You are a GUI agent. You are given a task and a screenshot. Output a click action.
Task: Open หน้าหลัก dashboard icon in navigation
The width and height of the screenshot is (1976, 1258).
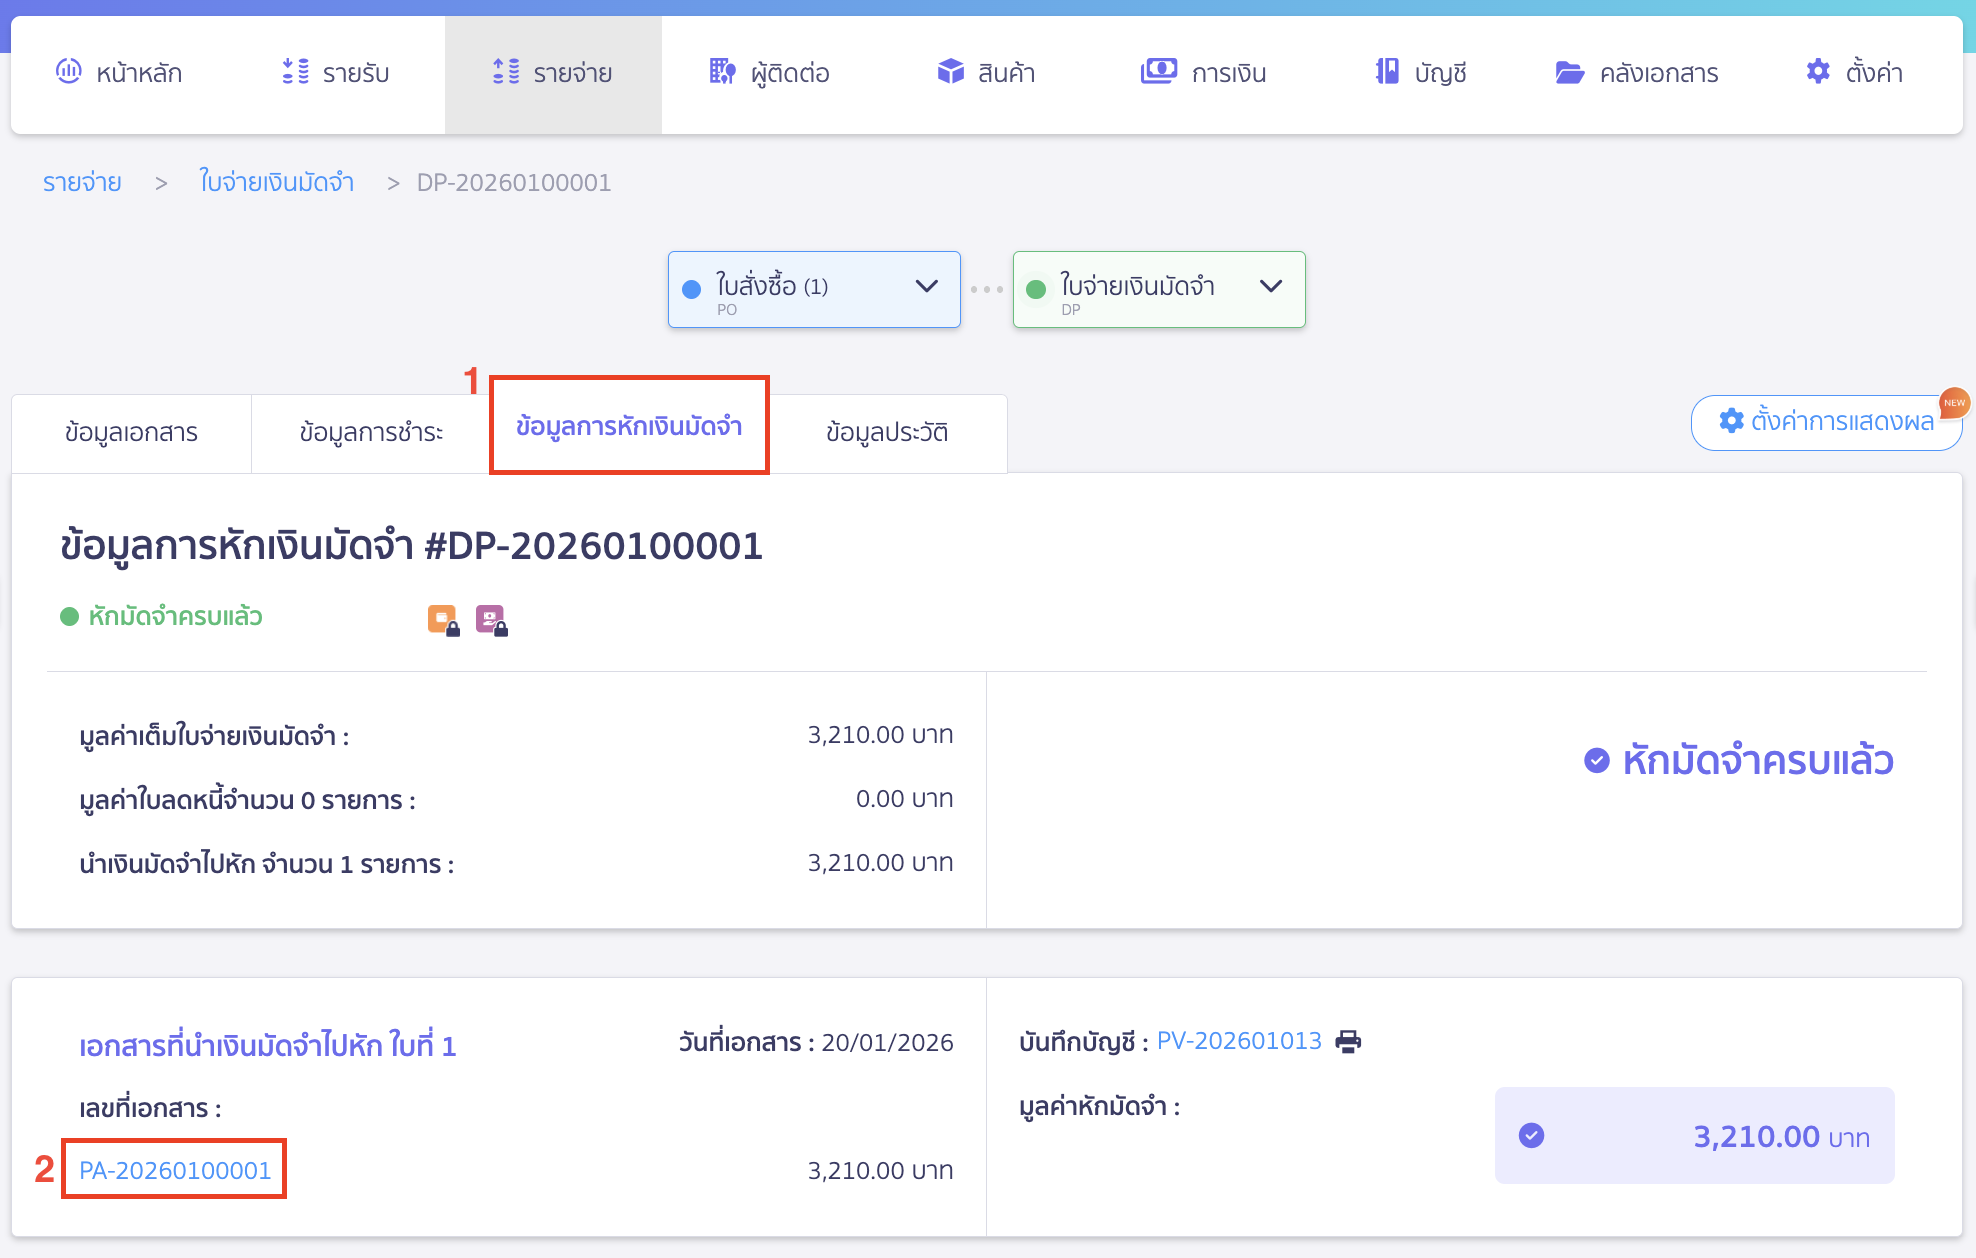(69, 72)
